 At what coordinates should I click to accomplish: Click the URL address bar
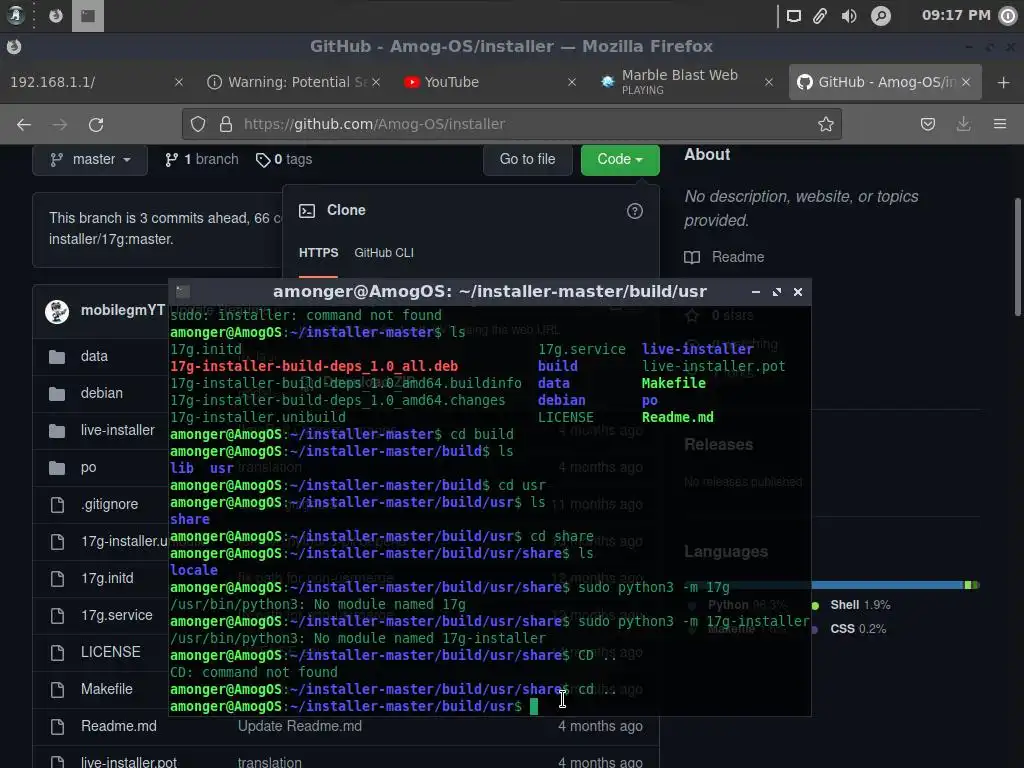pyautogui.click(x=512, y=124)
